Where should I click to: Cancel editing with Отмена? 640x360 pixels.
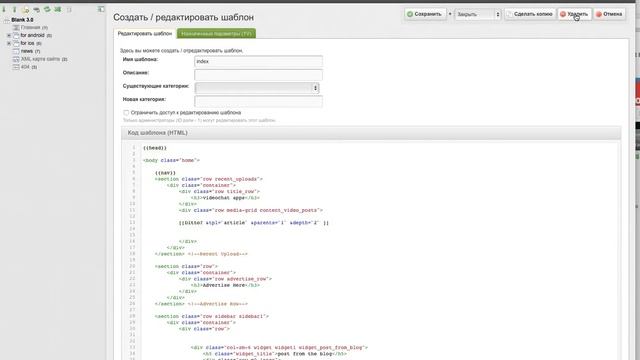pyautogui.click(x=609, y=14)
